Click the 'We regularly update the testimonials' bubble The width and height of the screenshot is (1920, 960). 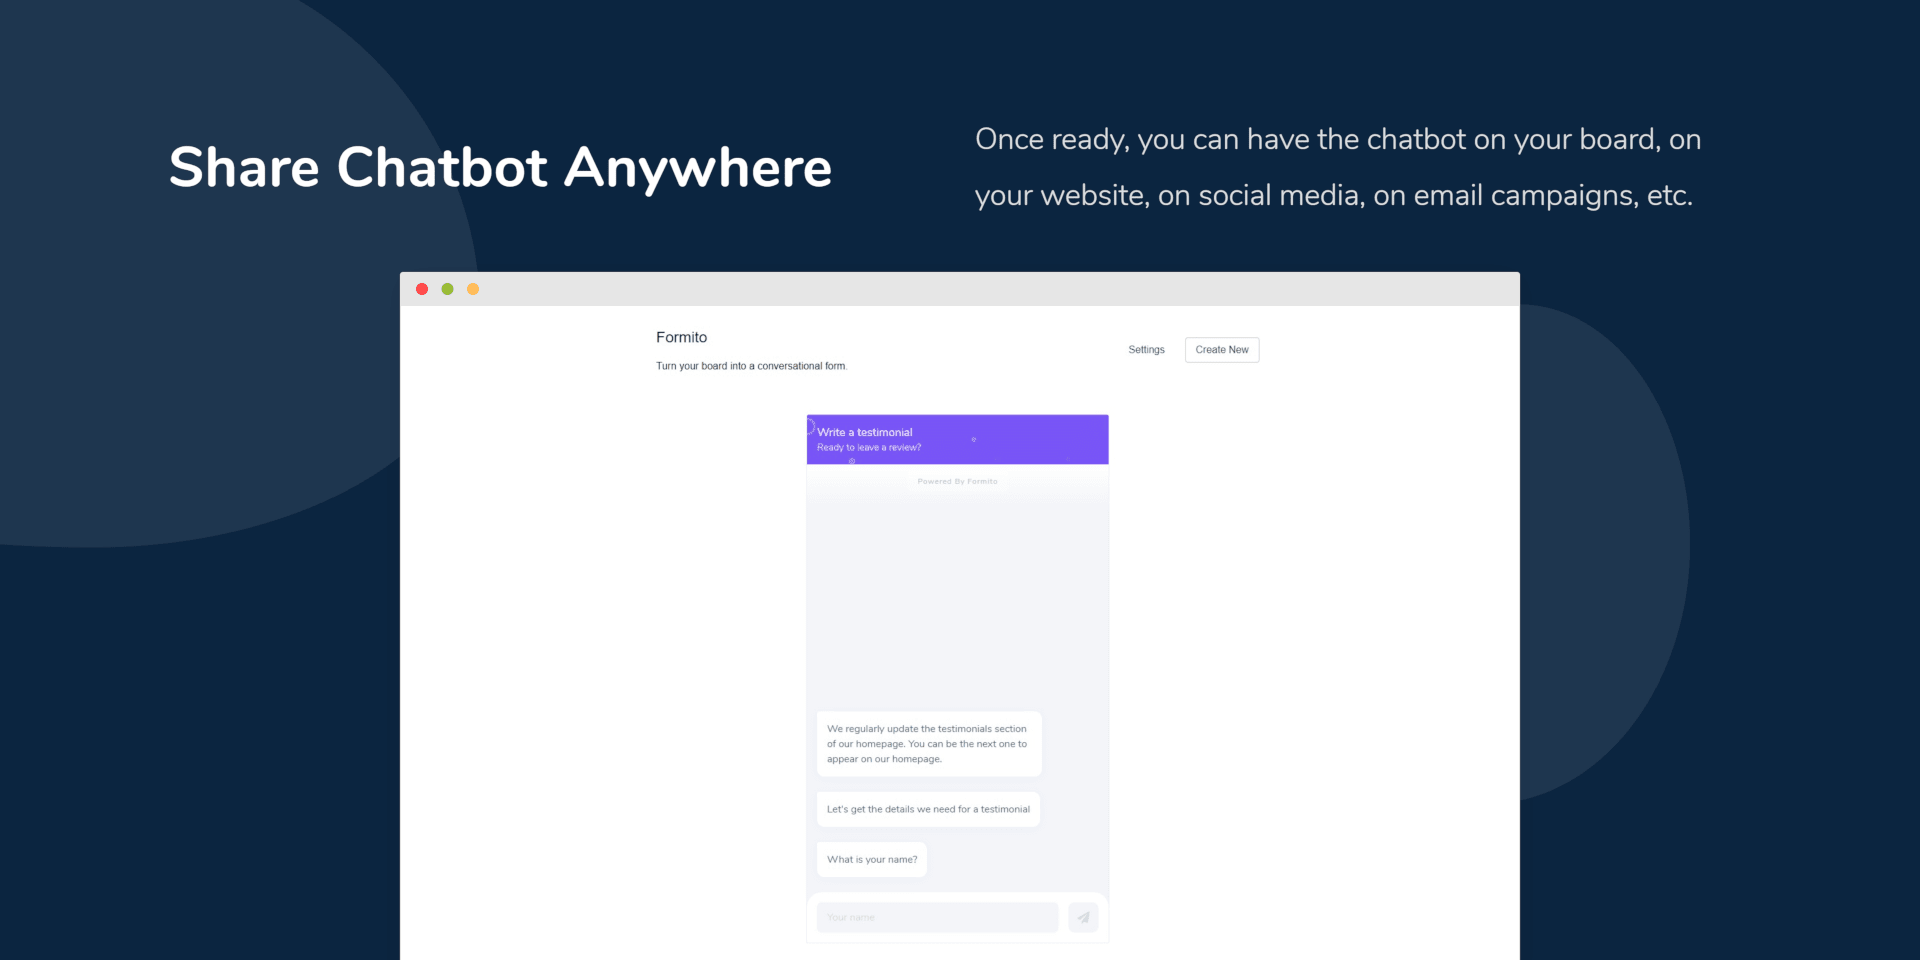[929, 744]
